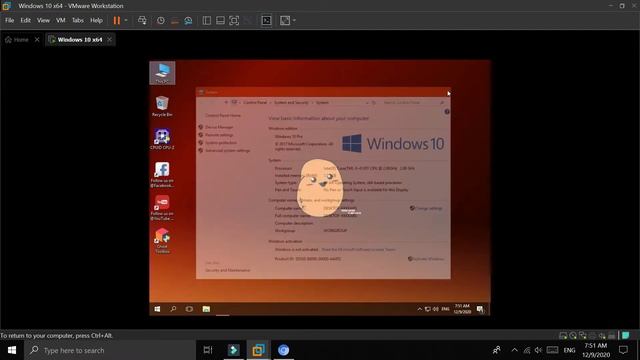Select the Ghost Toolbox desktop shortcut

[x=162, y=241]
